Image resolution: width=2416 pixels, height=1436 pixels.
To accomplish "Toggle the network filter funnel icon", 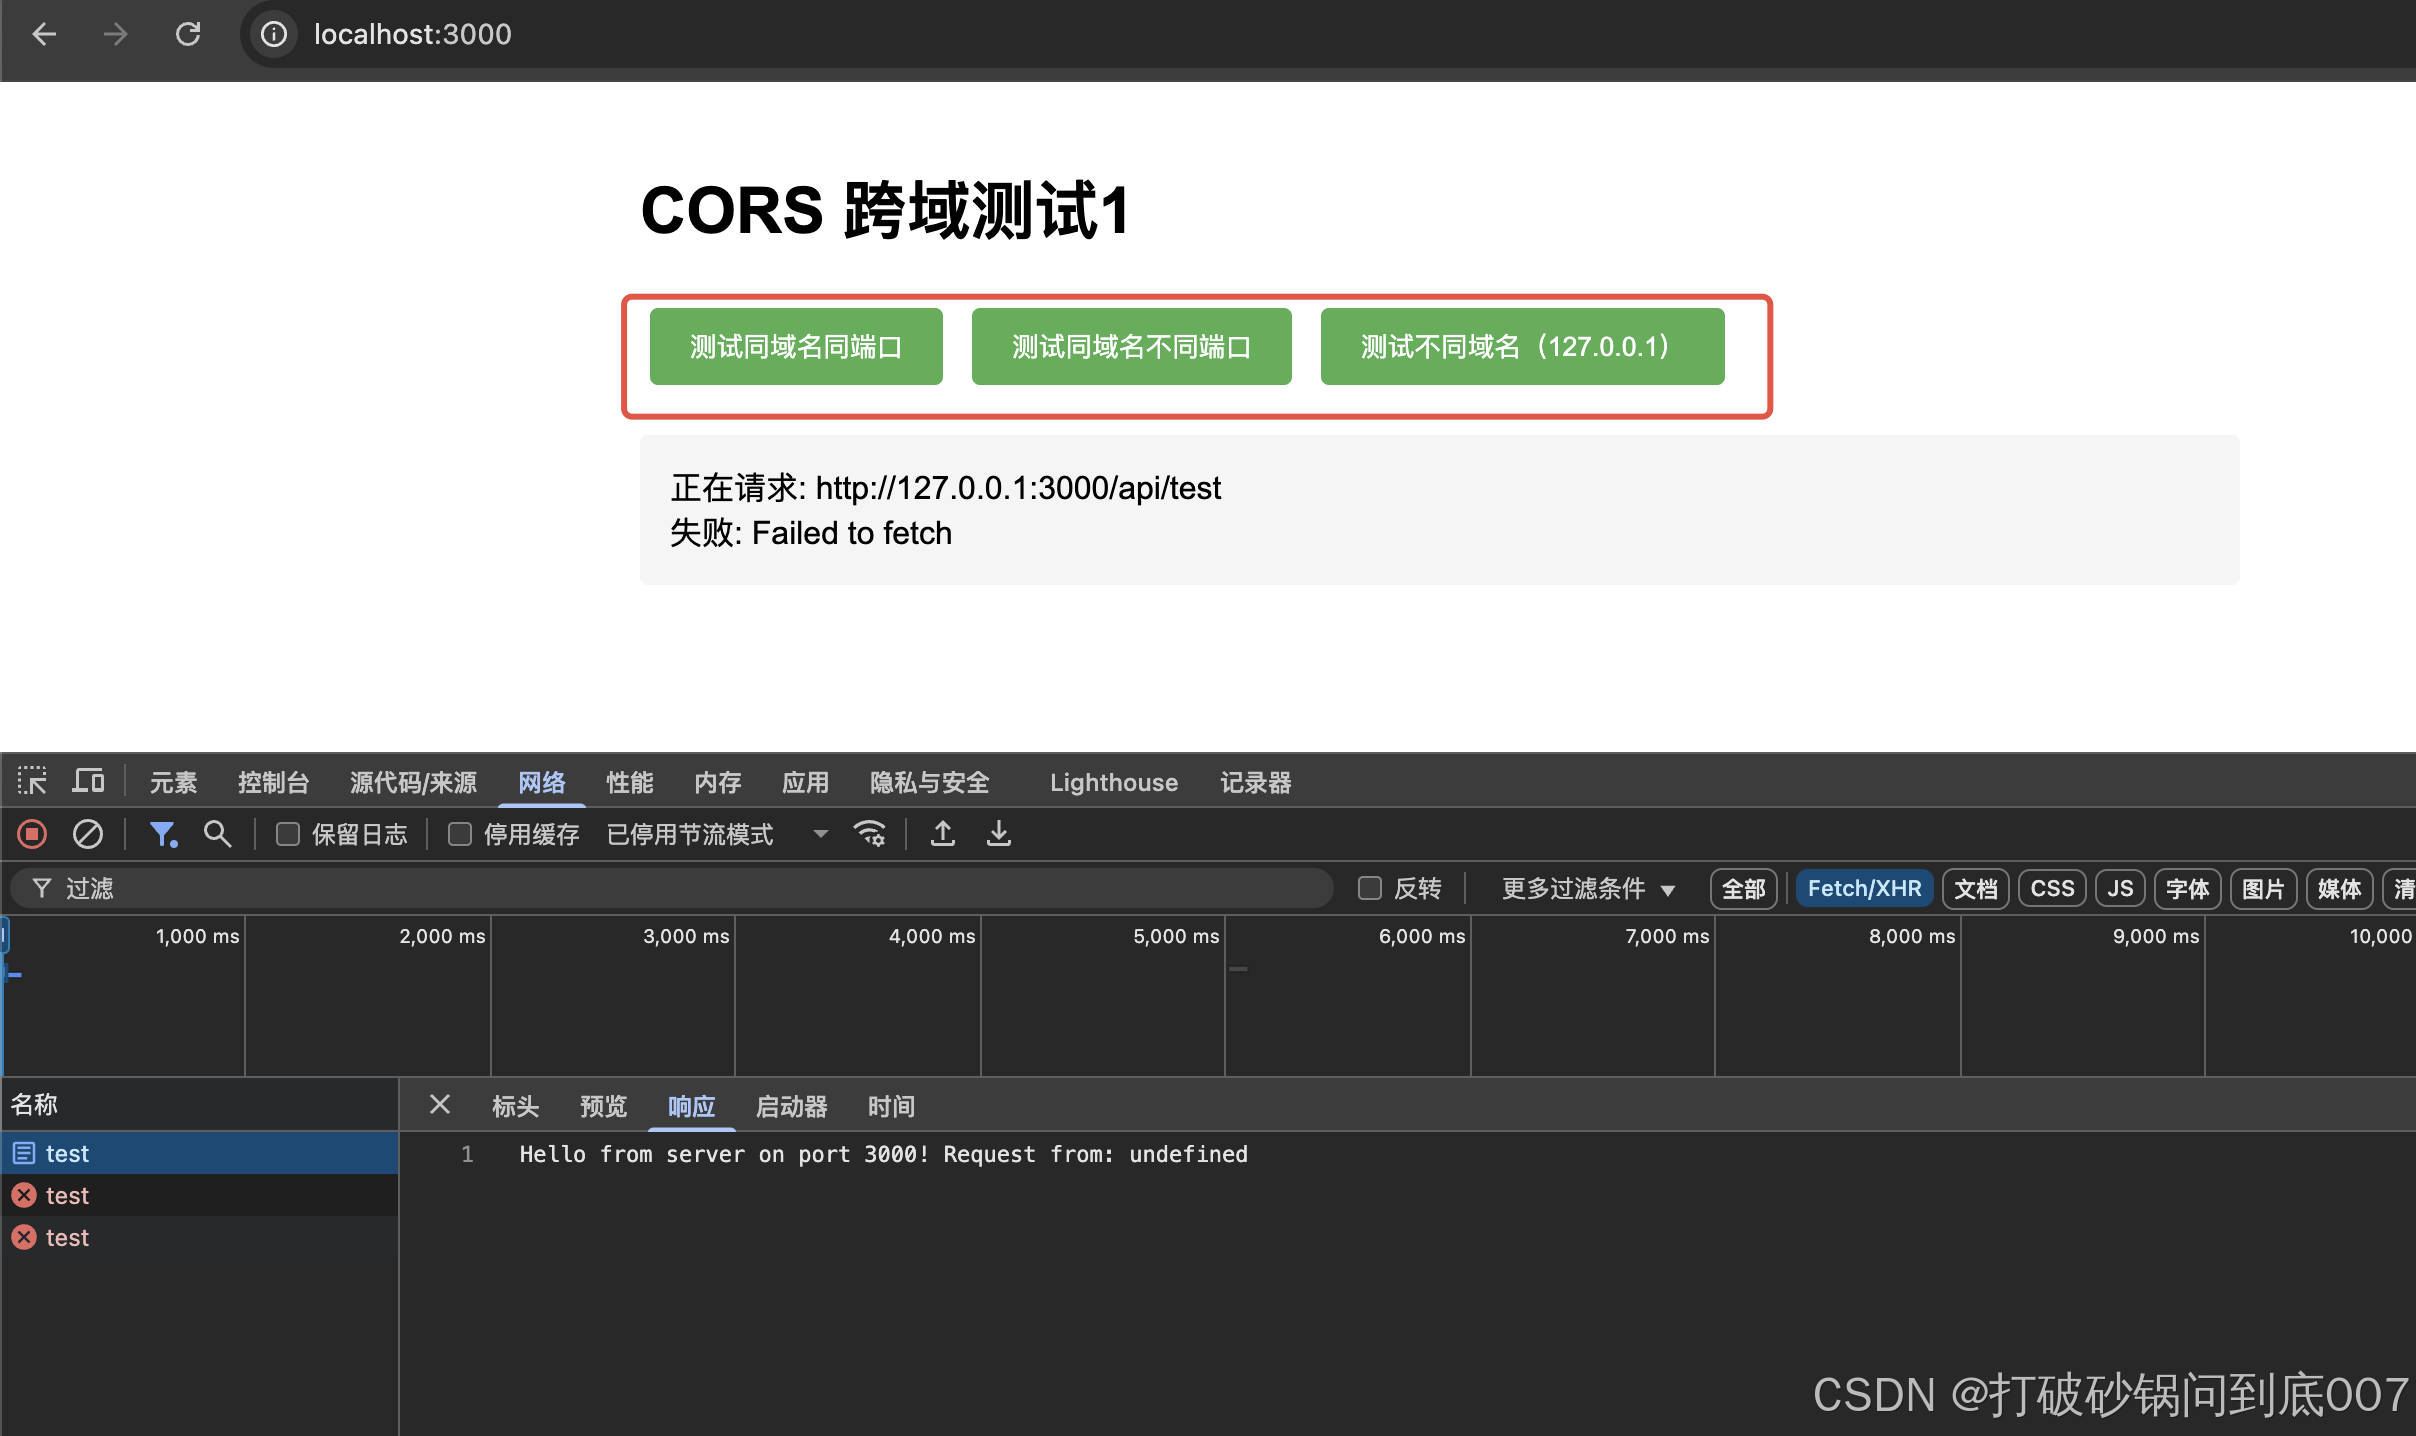I will (x=162, y=834).
